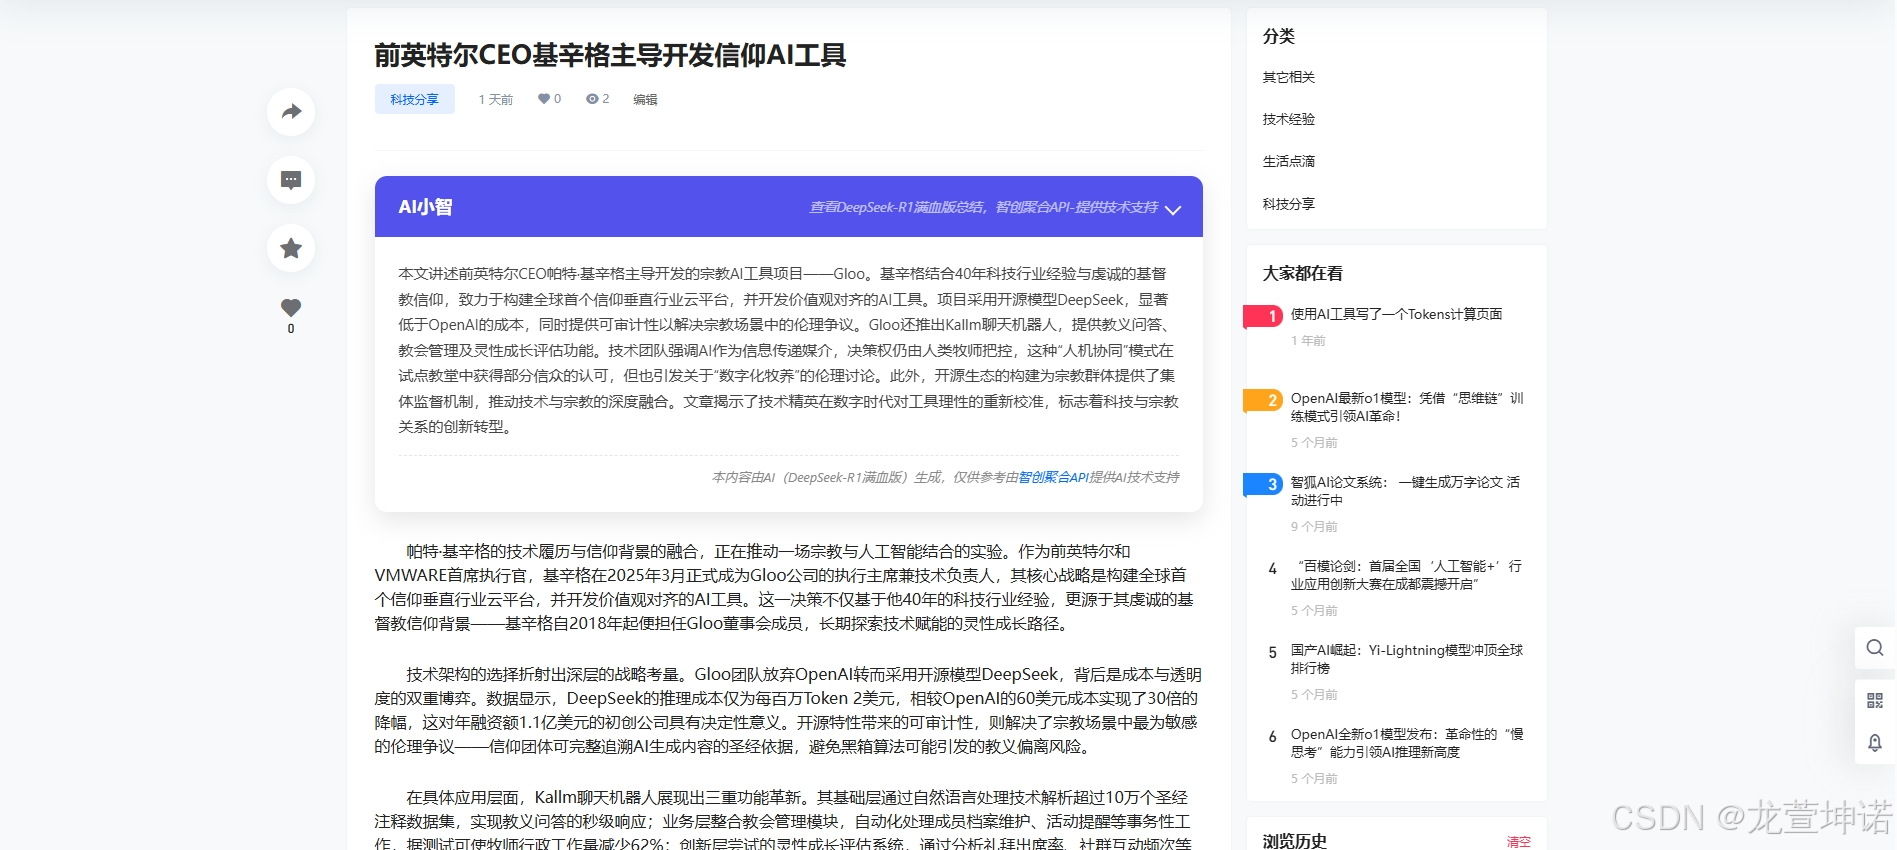Click the share arrow icon
This screenshot has width=1897, height=850.
291,111
